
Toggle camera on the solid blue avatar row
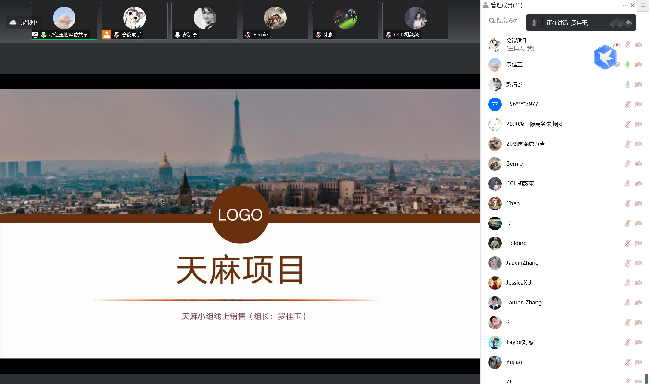click(638, 104)
